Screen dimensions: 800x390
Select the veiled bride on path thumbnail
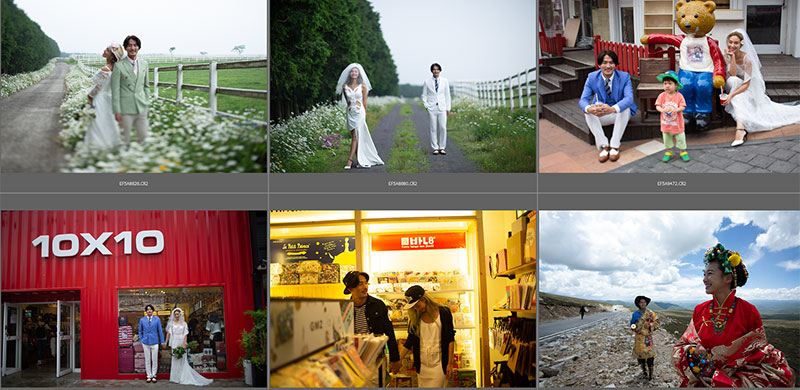(x=403, y=86)
